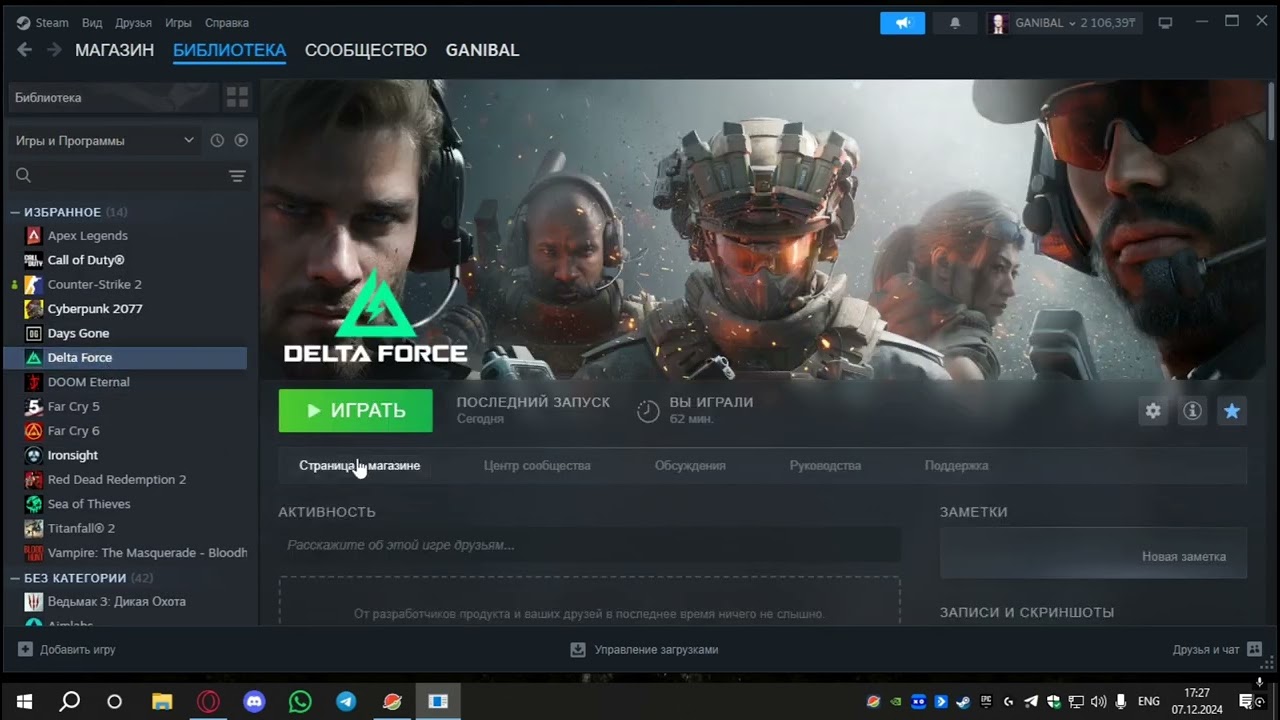Toggle Delta Force favorite star

pyautogui.click(x=1232, y=411)
